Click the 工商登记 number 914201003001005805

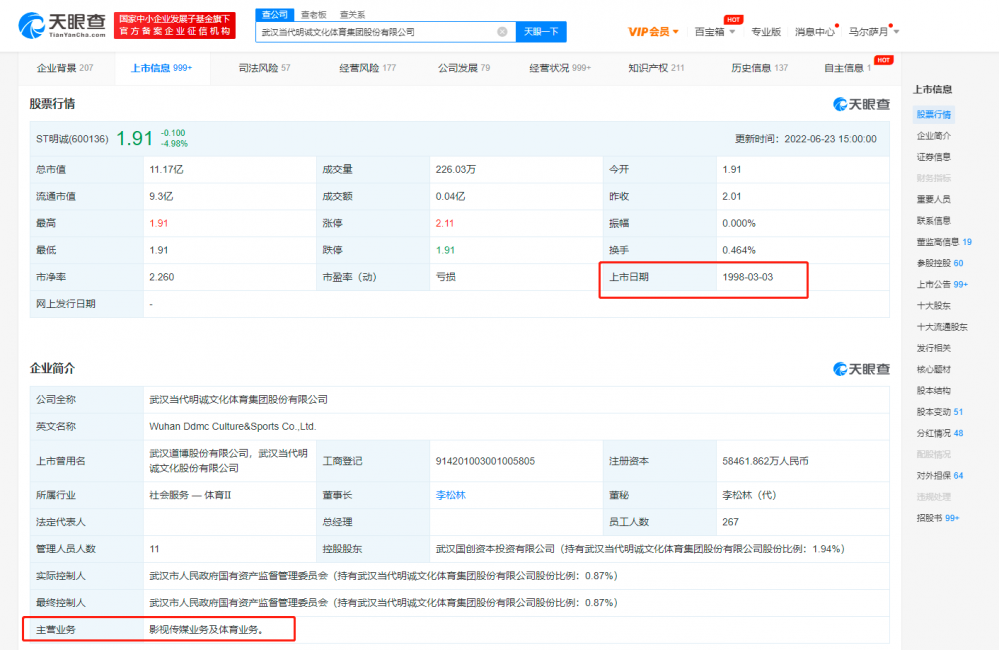pyautogui.click(x=485, y=461)
